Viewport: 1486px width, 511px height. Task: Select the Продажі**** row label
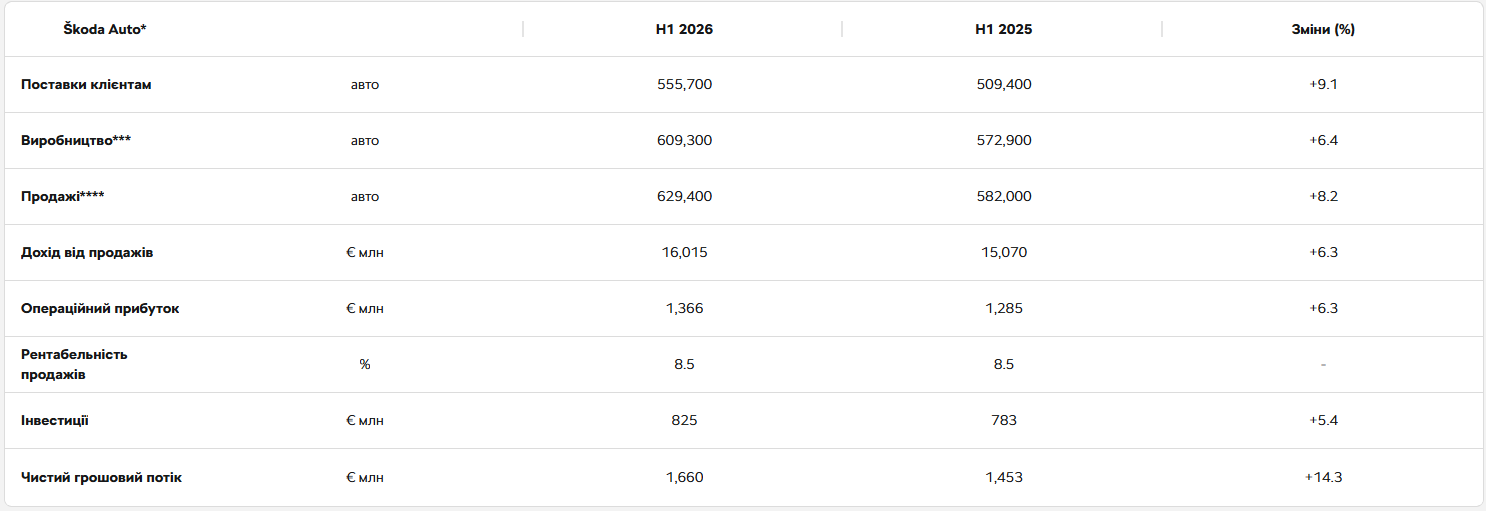pos(63,197)
